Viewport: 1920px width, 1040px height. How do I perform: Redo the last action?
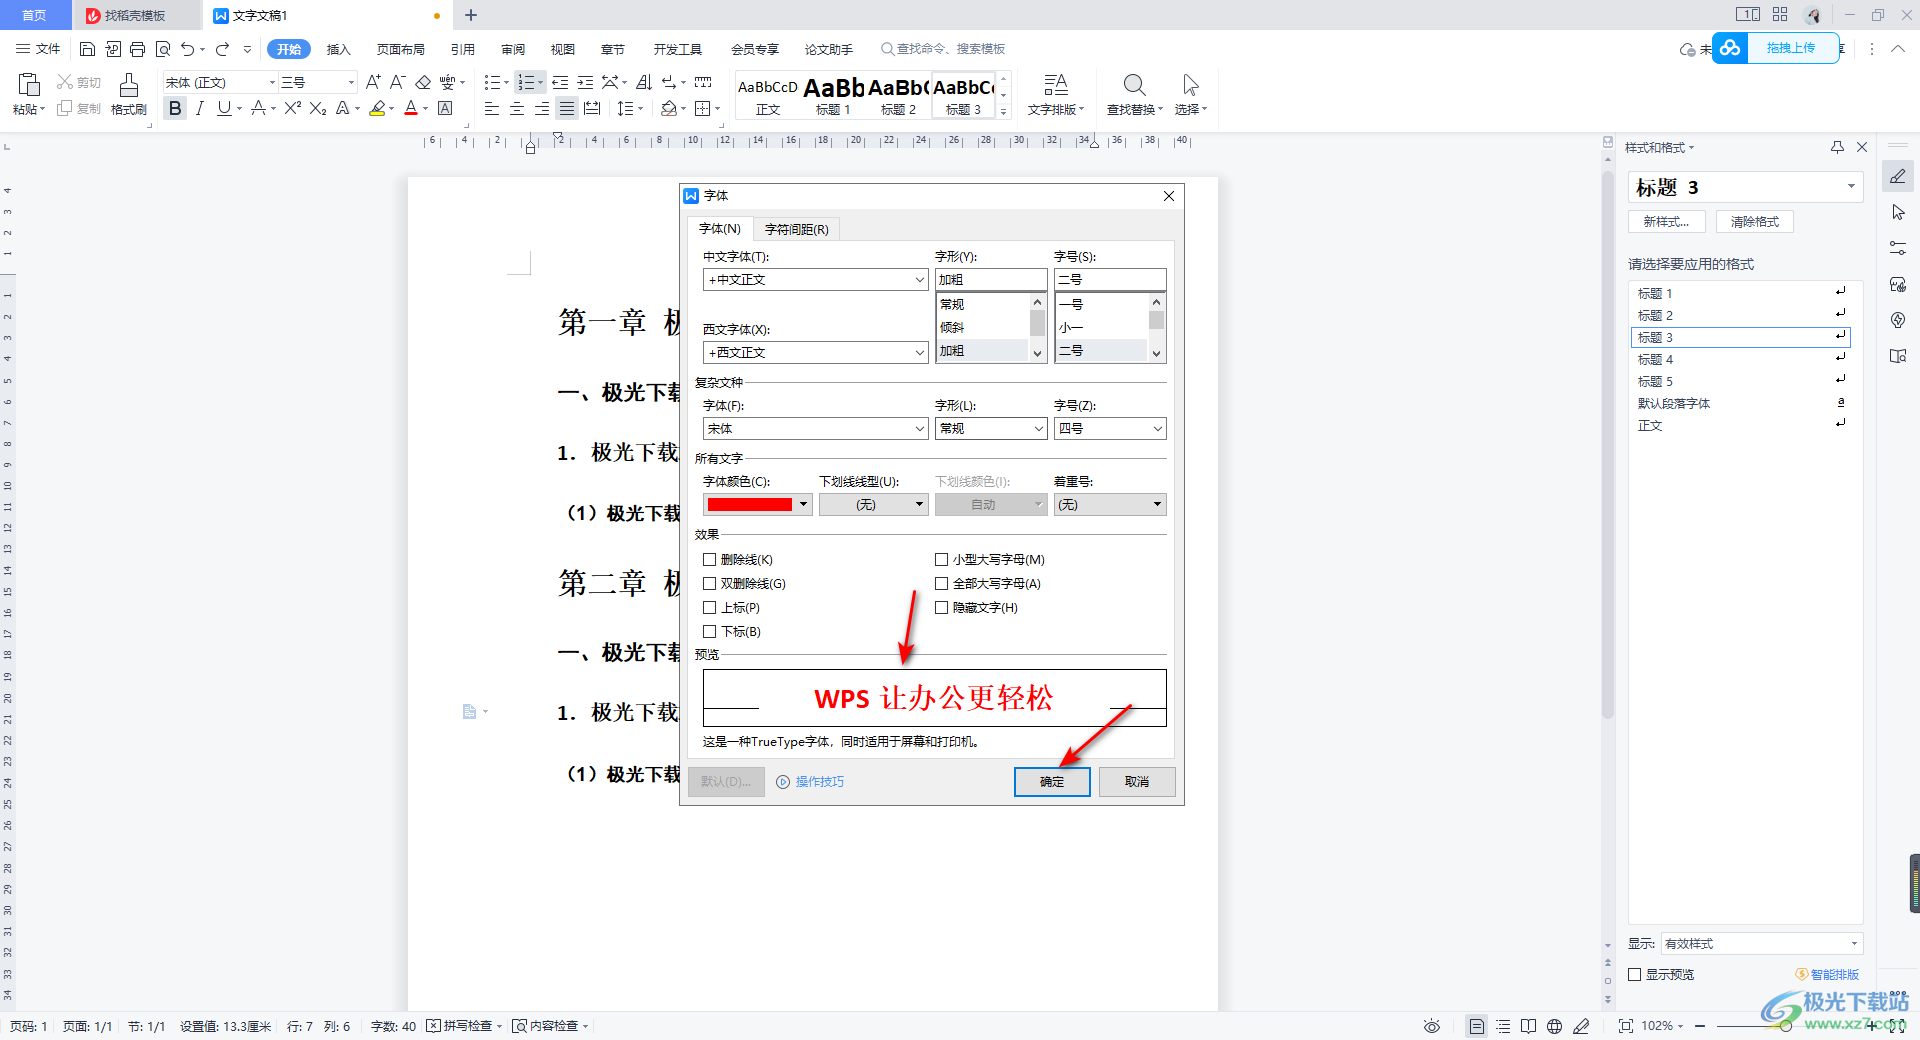click(x=222, y=49)
